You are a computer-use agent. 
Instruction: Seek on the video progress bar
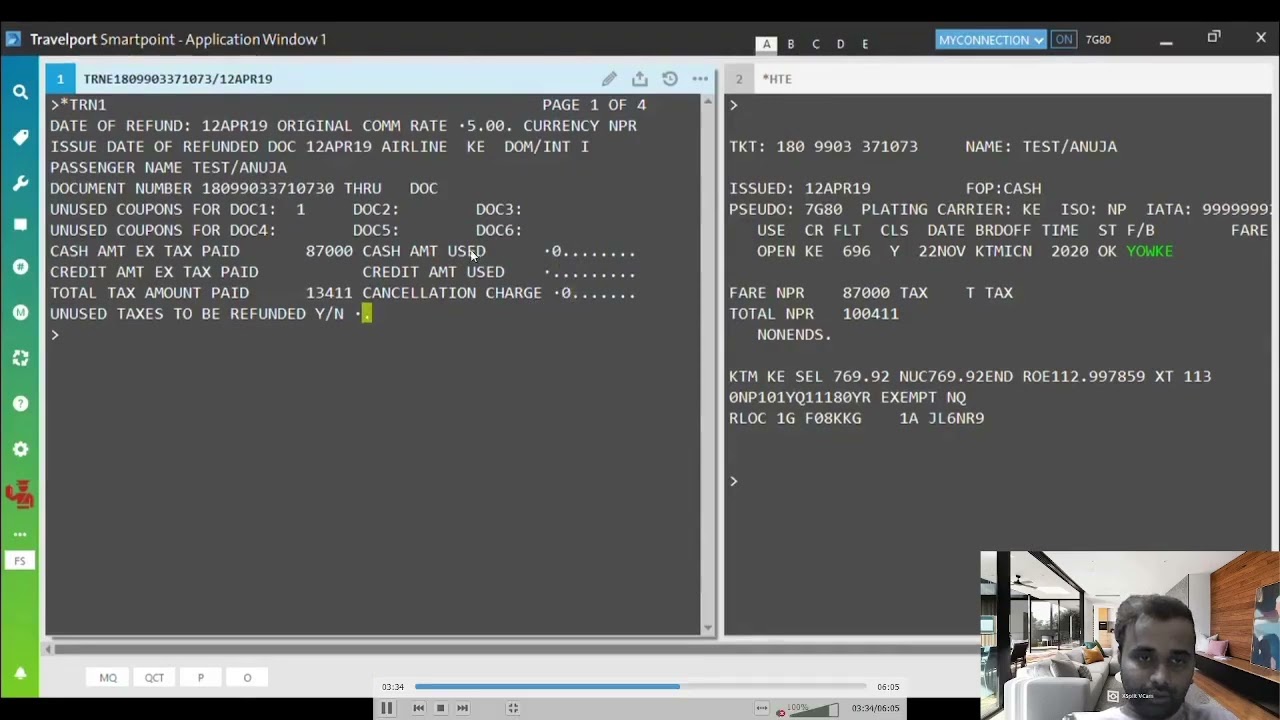point(640,687)
